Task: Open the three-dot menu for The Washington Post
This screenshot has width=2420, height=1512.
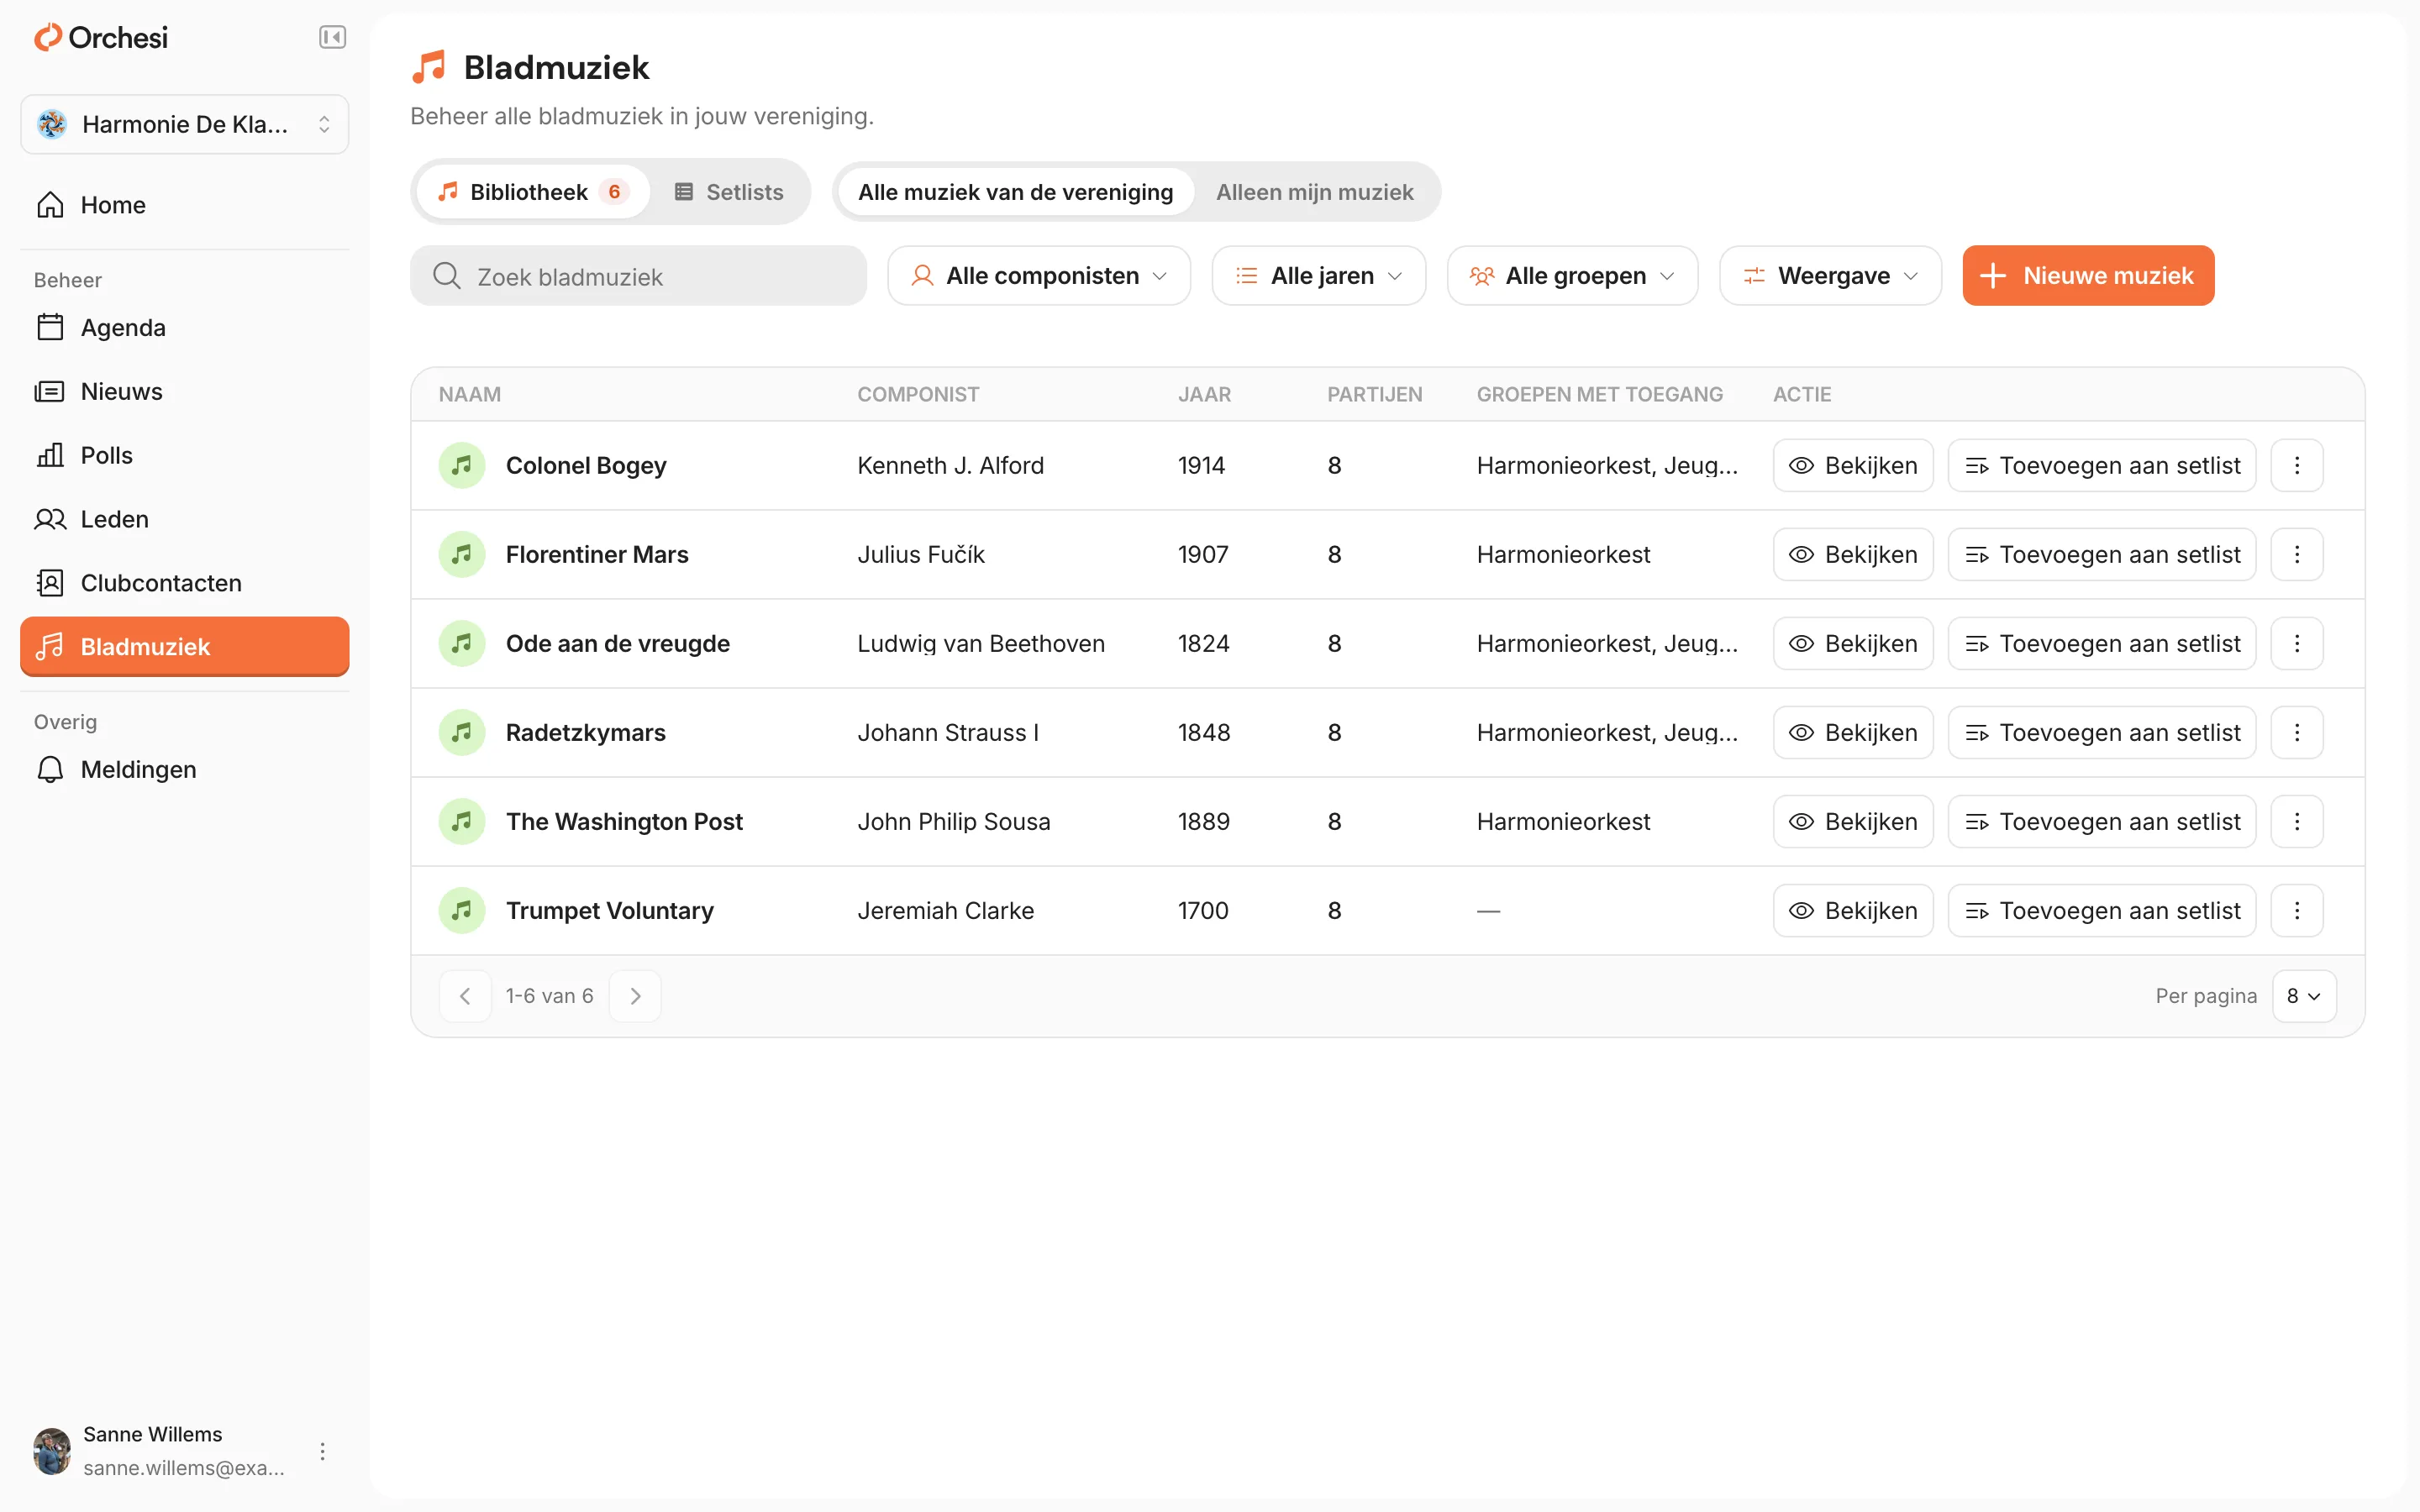Action: click(x=2296, y=821)
